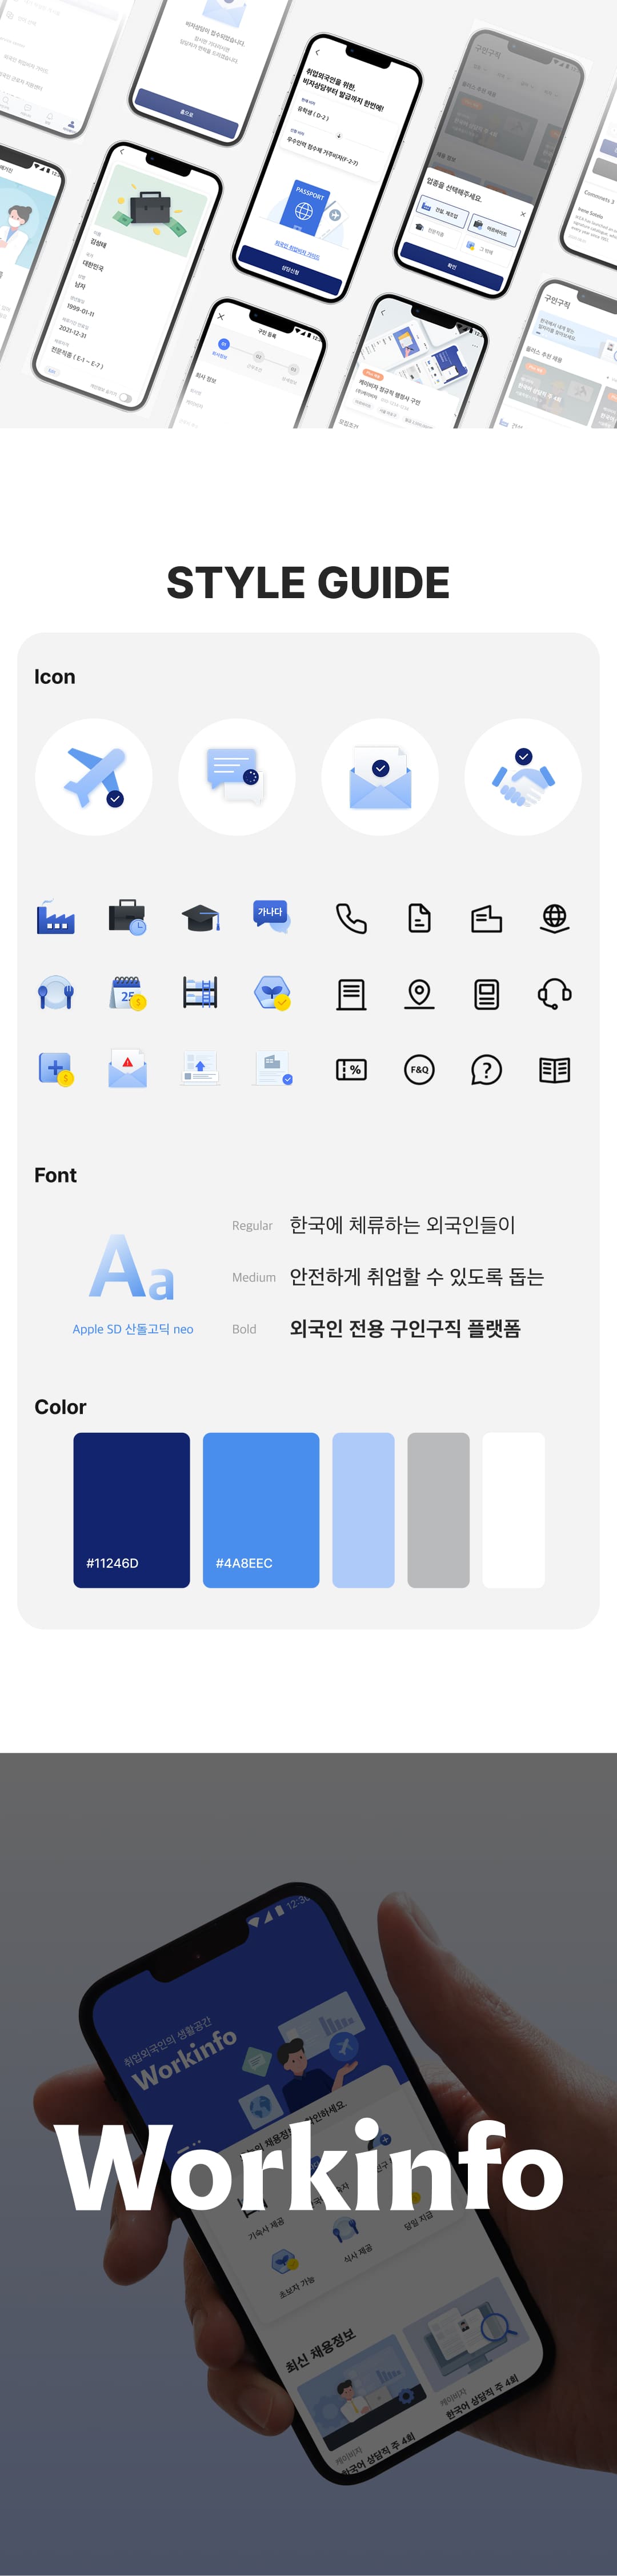Pick the navy #11246D color swatch
617x2576 pixels.
click(x=131, y=1510)
